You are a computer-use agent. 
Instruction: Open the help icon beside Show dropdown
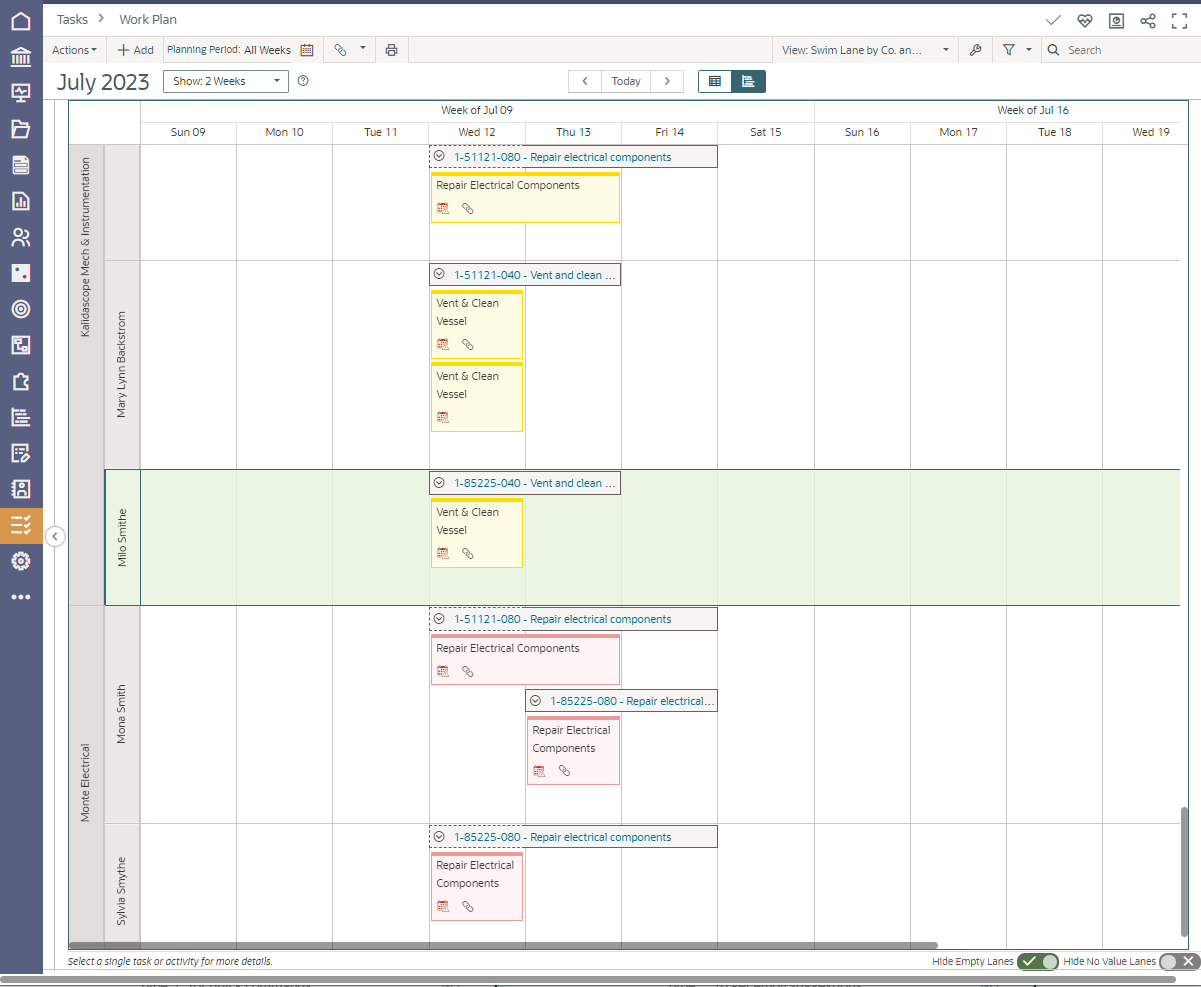point(303,81)
